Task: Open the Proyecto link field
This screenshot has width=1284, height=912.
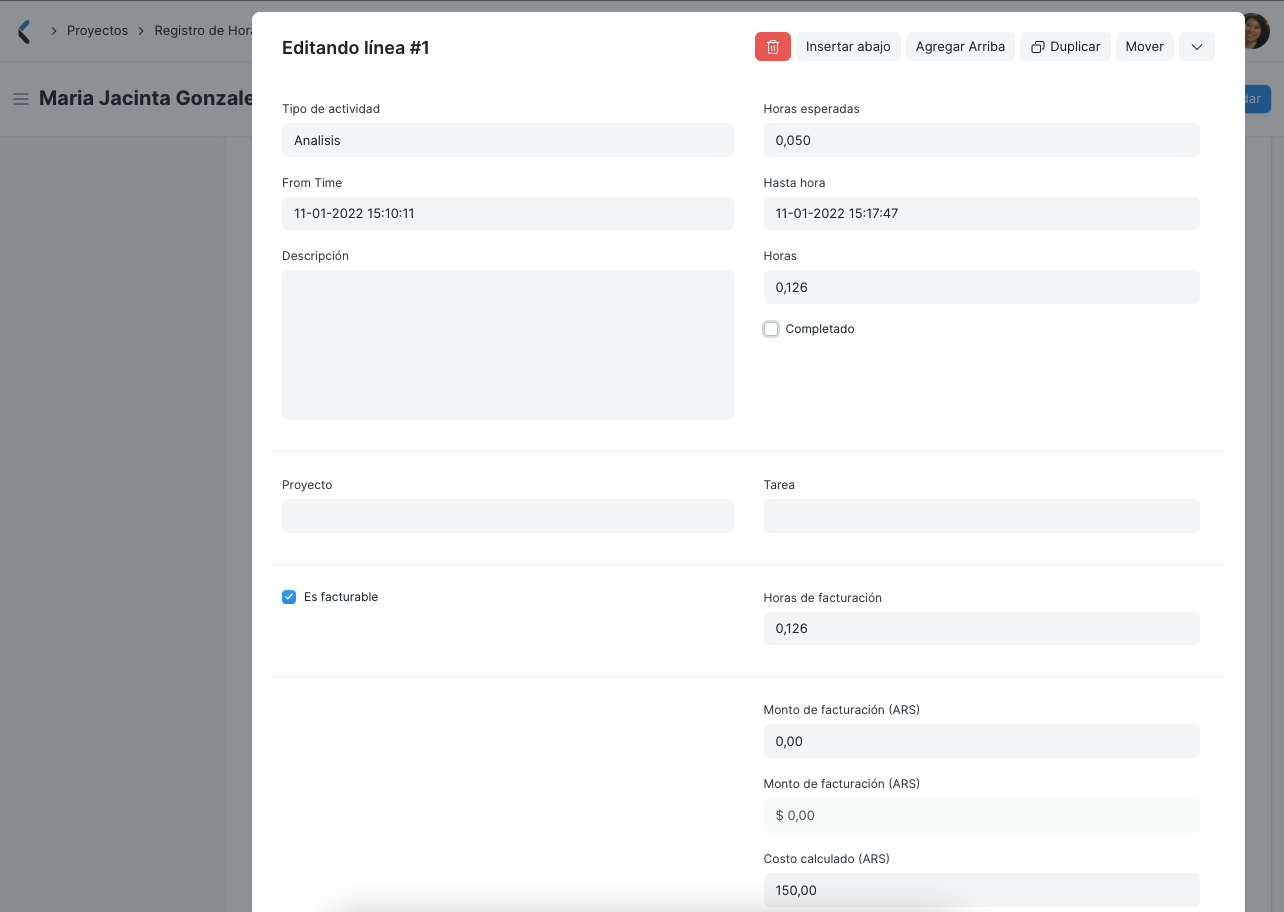Action: click(x=508, y=516)
